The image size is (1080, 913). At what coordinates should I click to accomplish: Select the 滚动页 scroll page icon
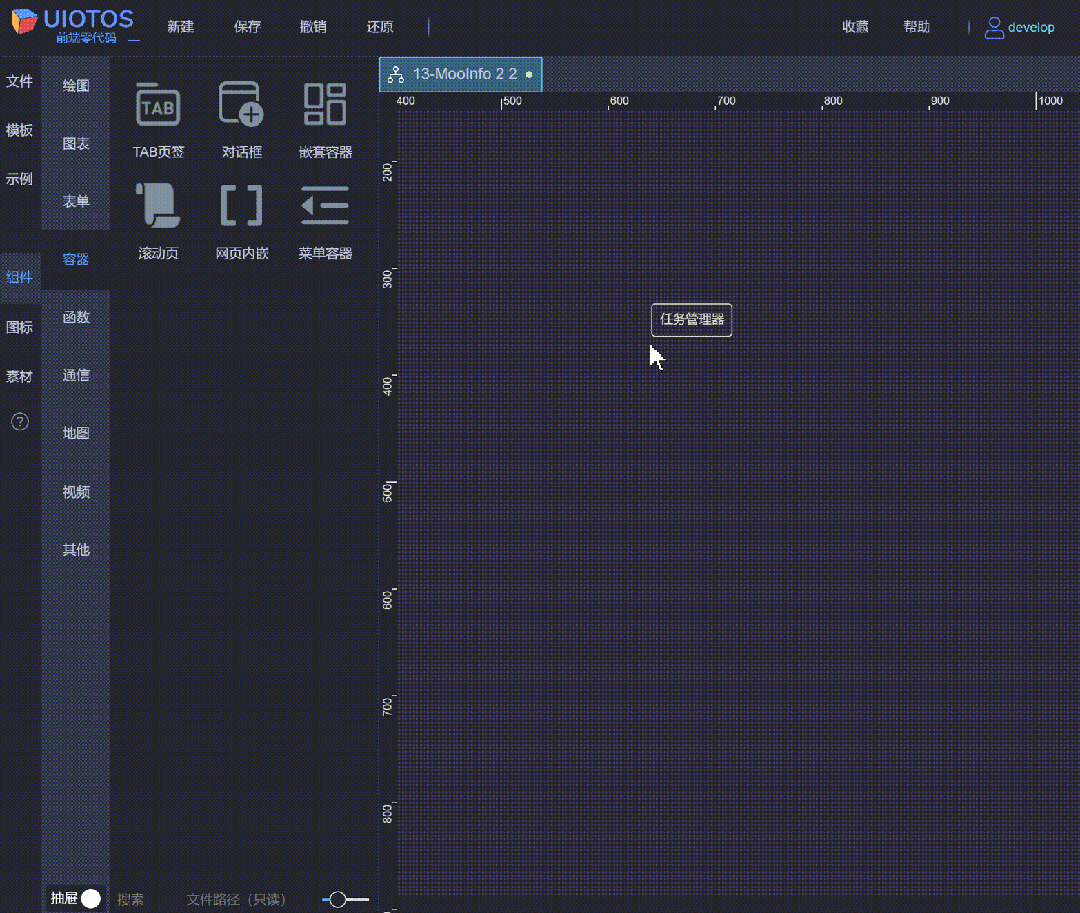tap(158, 205)
